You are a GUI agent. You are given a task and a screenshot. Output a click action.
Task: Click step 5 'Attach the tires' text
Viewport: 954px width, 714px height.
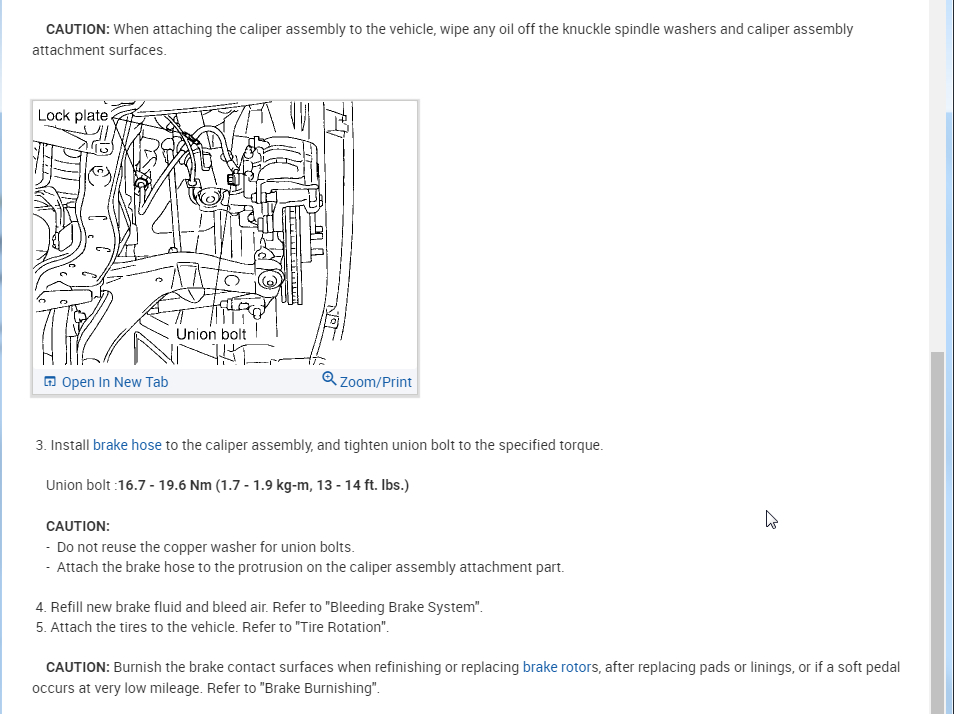(x=212, y=627)
